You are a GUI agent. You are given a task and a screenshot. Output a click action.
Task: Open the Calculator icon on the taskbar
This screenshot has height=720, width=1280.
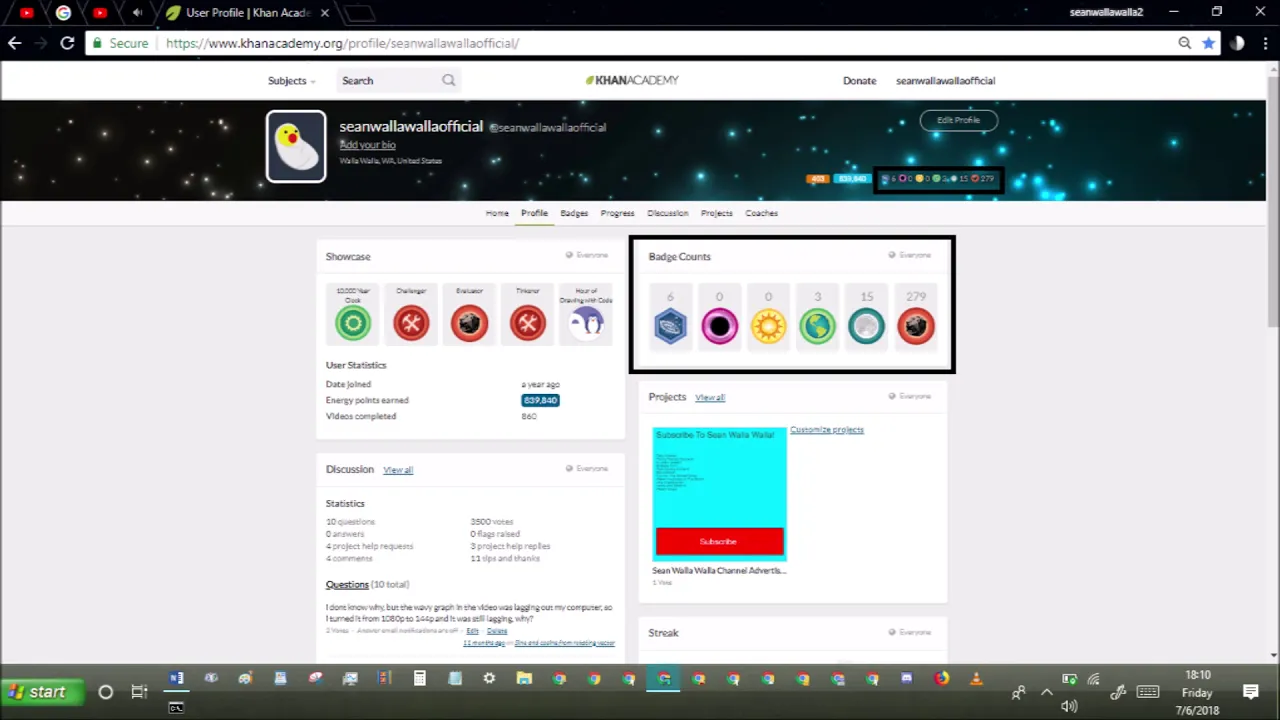(420, 679)
